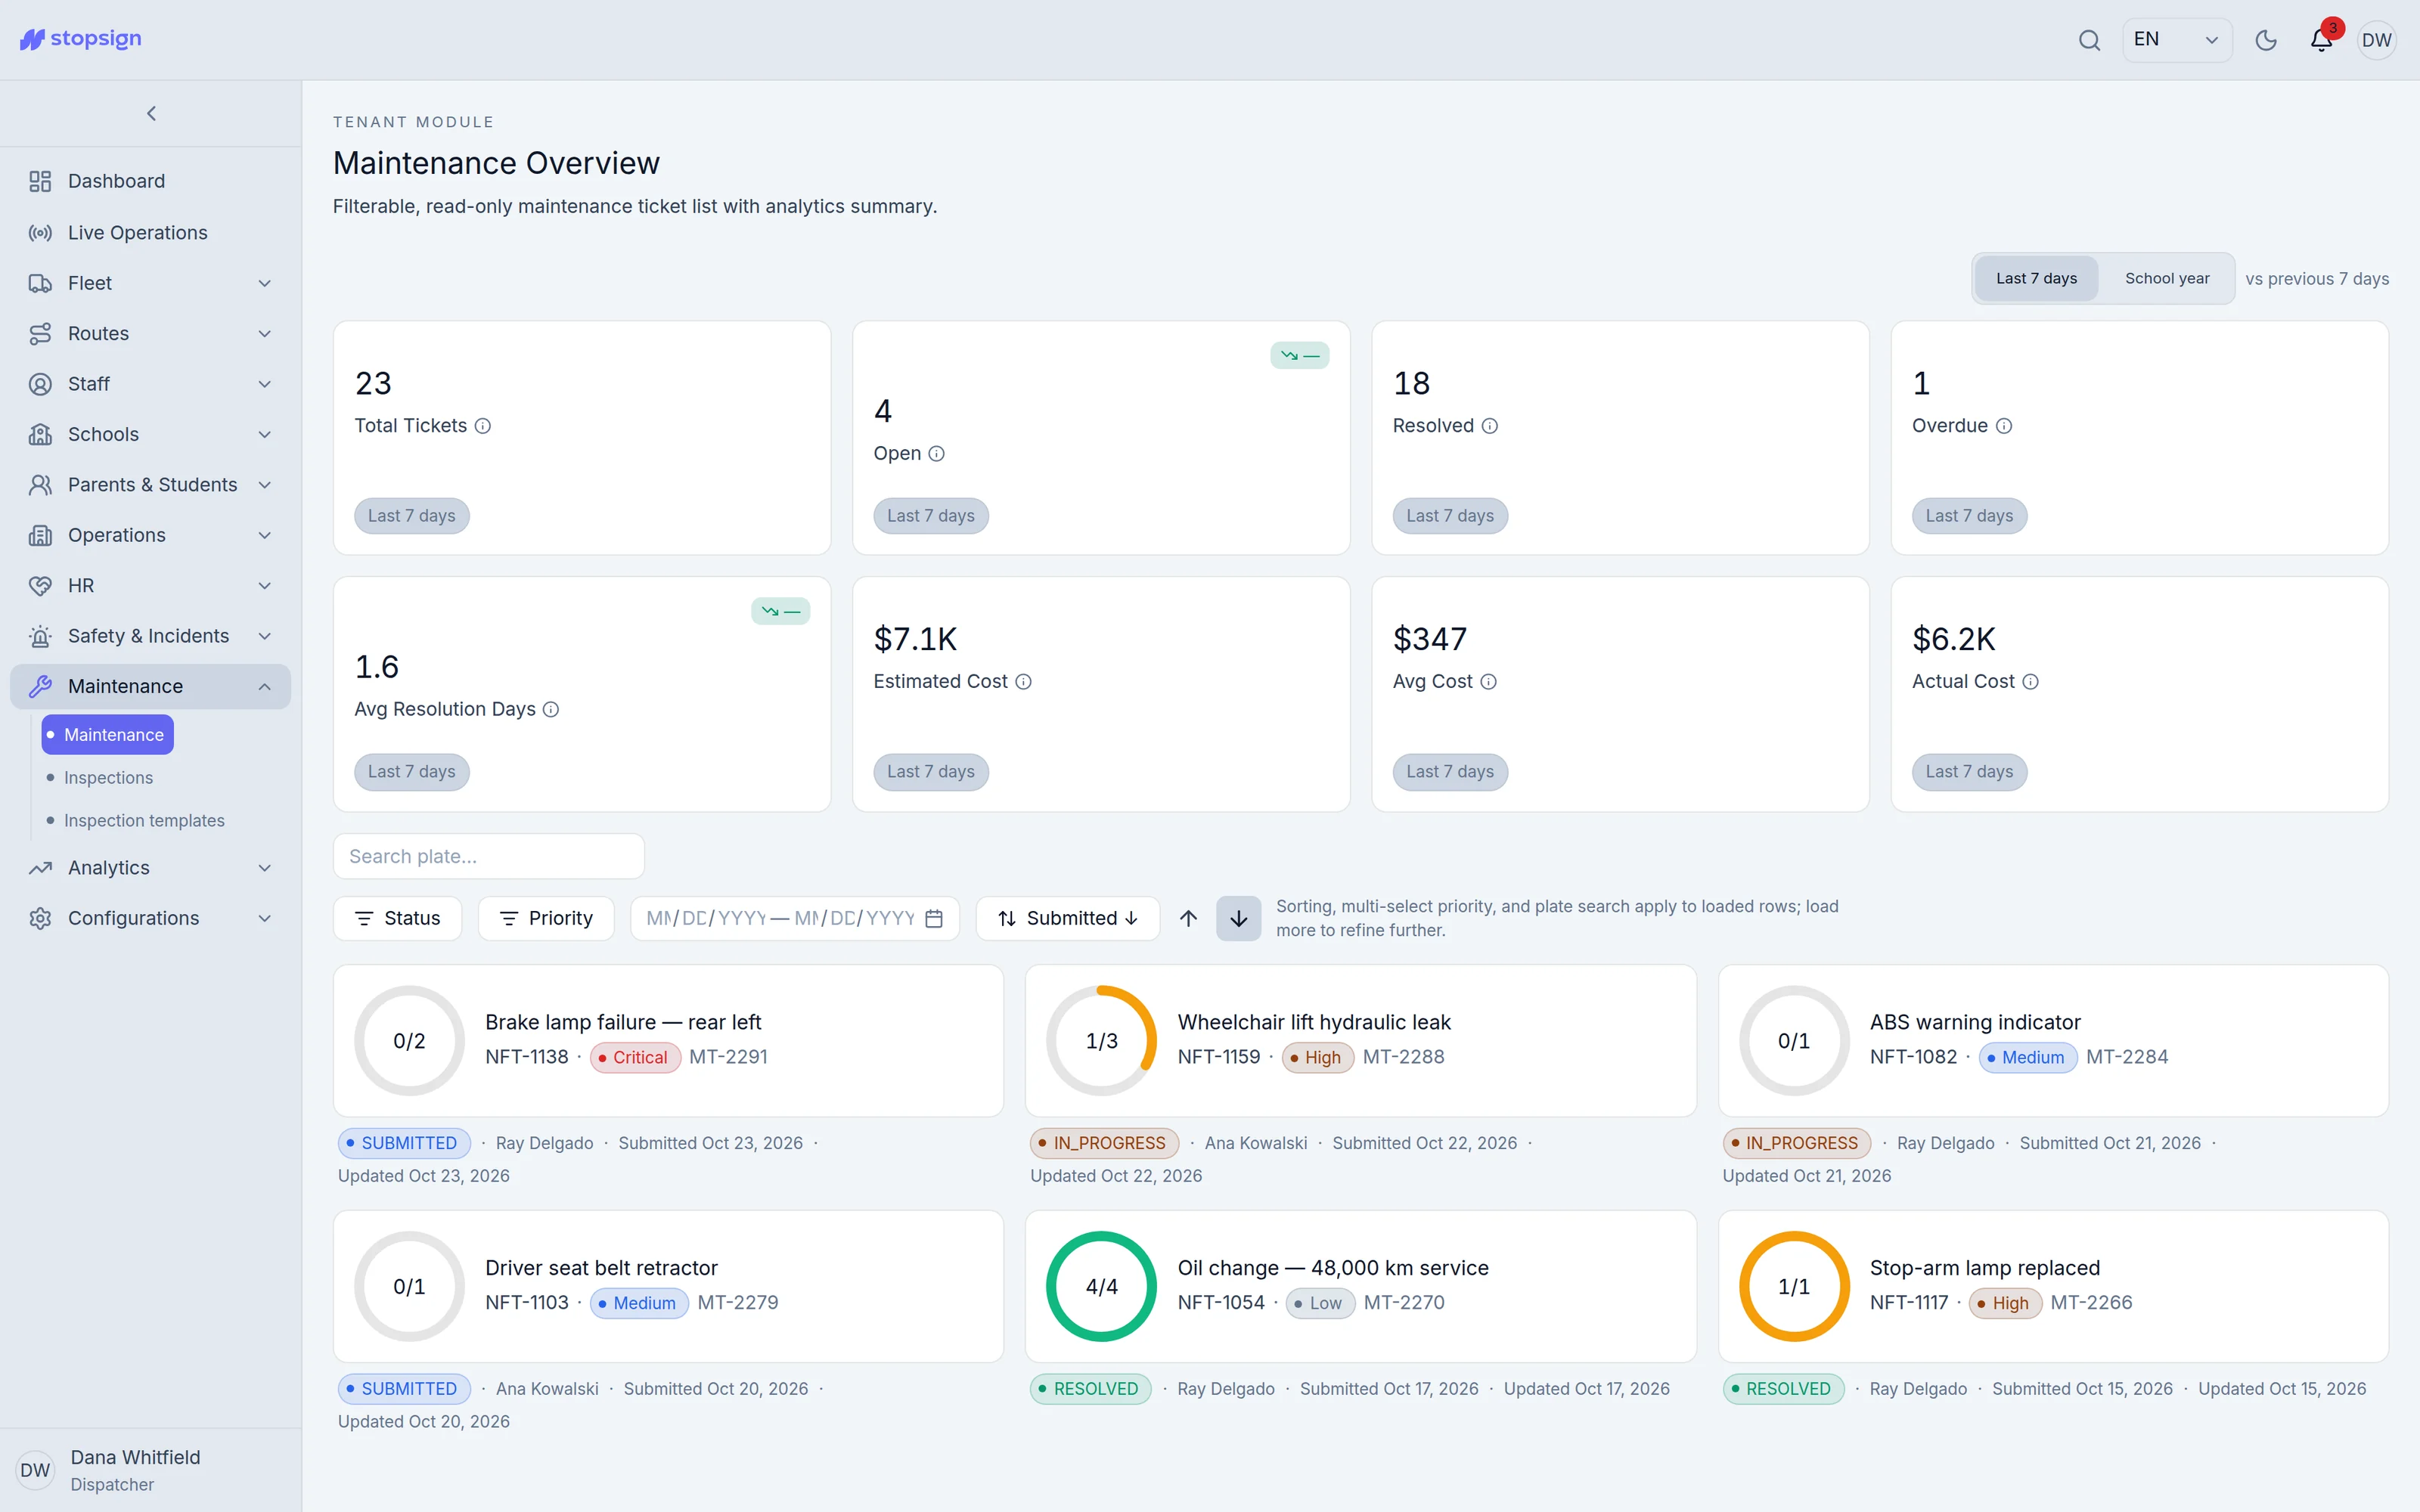Expand Parents & Students menu

pos(151,485)
